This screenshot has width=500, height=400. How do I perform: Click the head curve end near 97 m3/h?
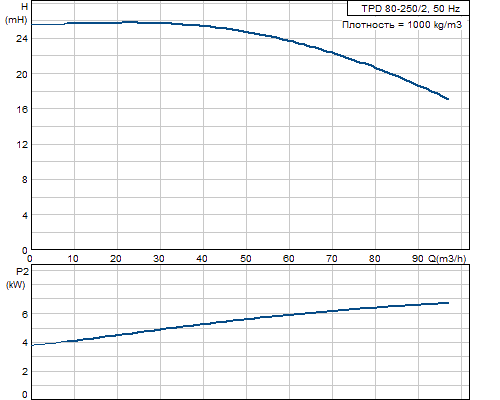click(x=448, y=99)
